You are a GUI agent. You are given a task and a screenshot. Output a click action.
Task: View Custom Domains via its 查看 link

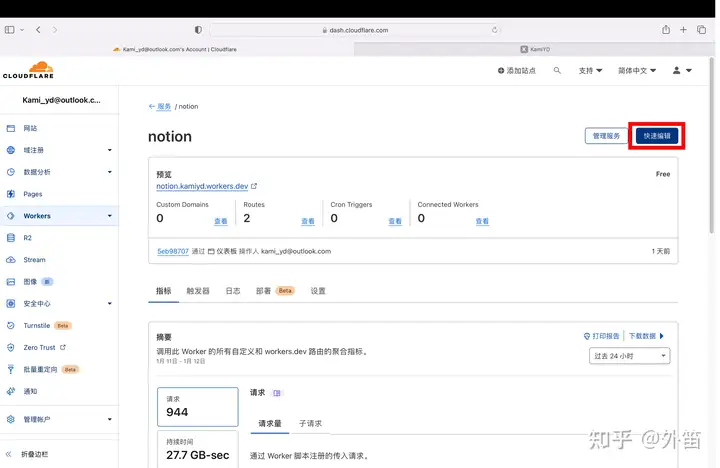coord(221,221)
